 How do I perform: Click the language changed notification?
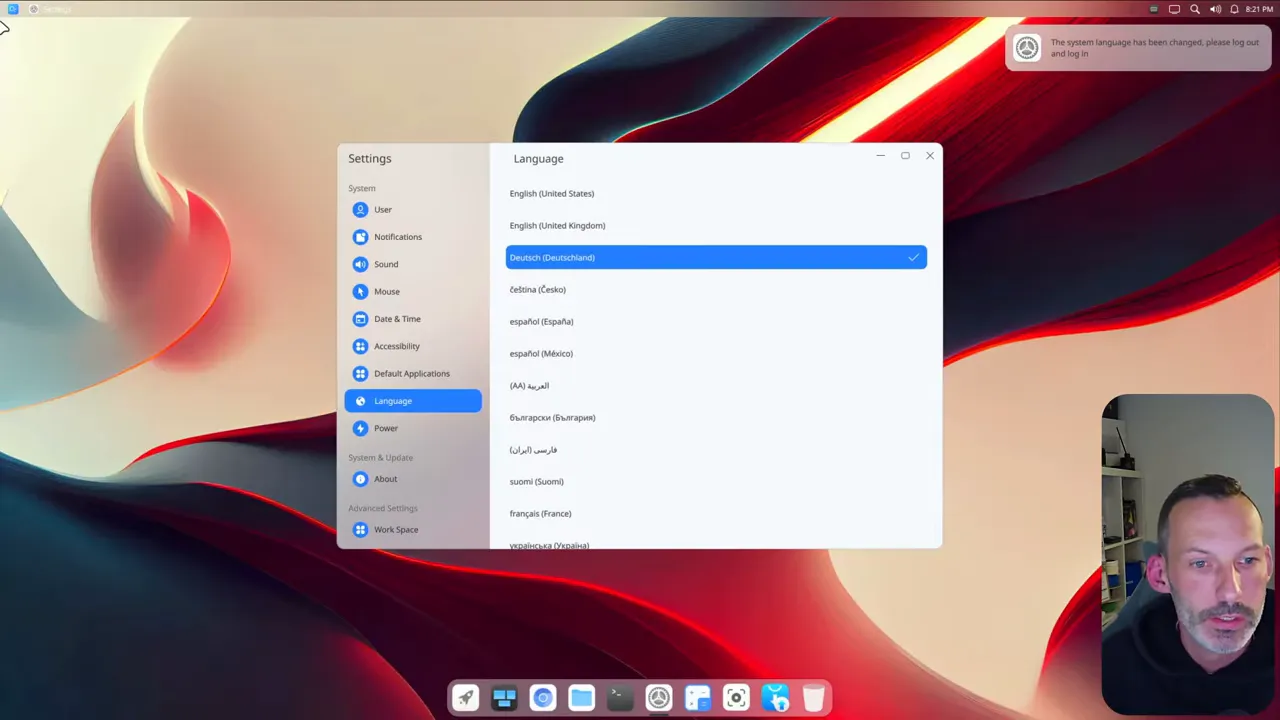[1138, 48]
